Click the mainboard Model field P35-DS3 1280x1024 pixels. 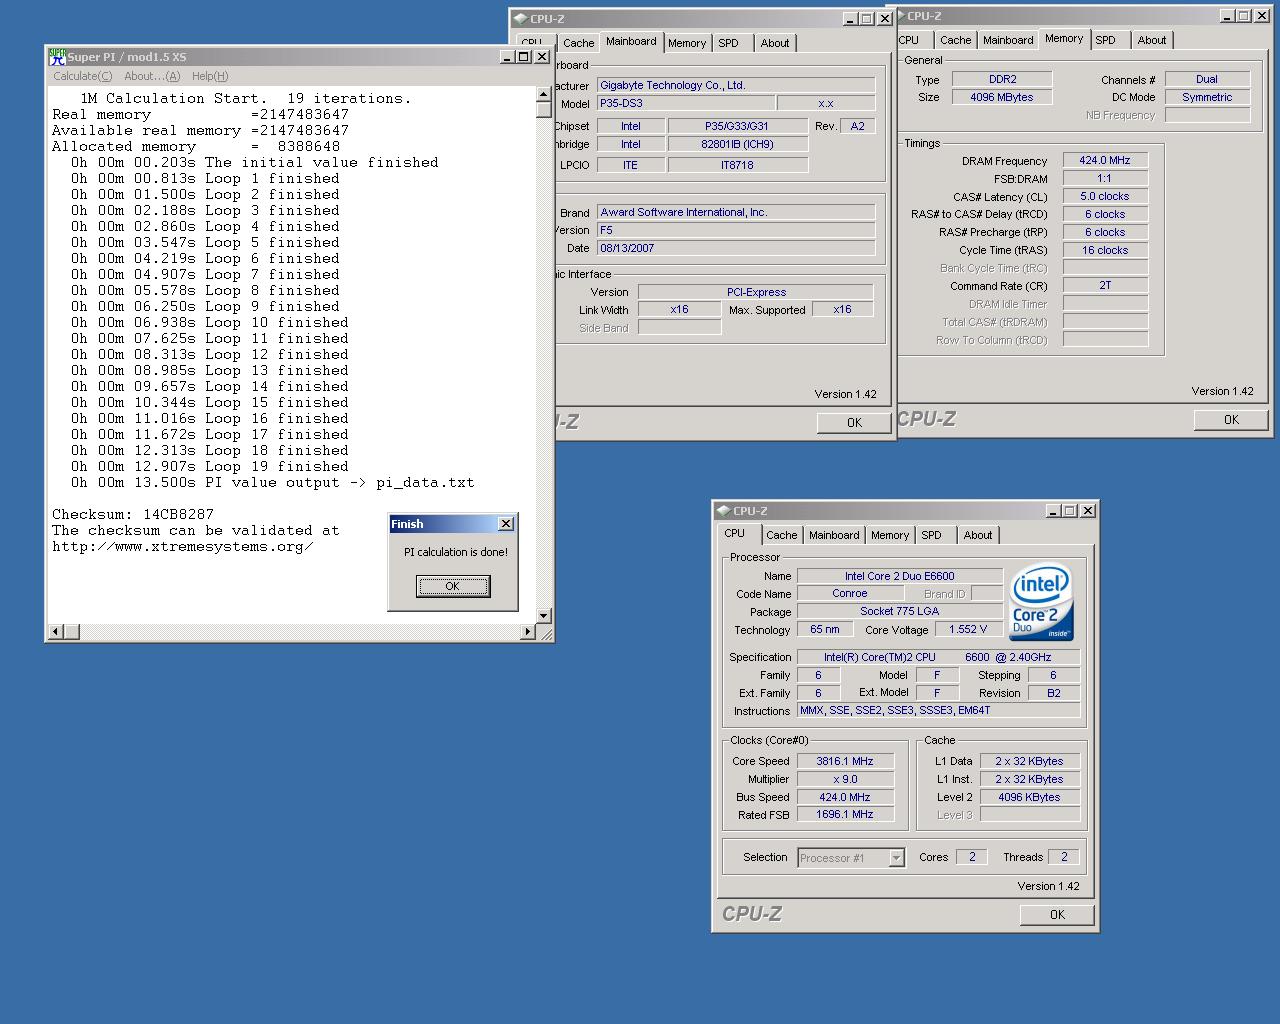tap(685, 103)
